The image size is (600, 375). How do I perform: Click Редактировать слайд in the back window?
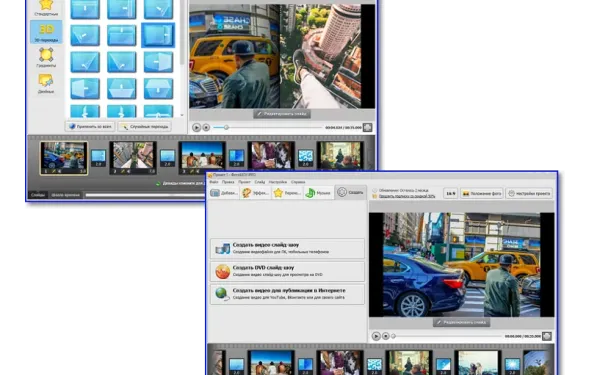(x=282, y=114)
